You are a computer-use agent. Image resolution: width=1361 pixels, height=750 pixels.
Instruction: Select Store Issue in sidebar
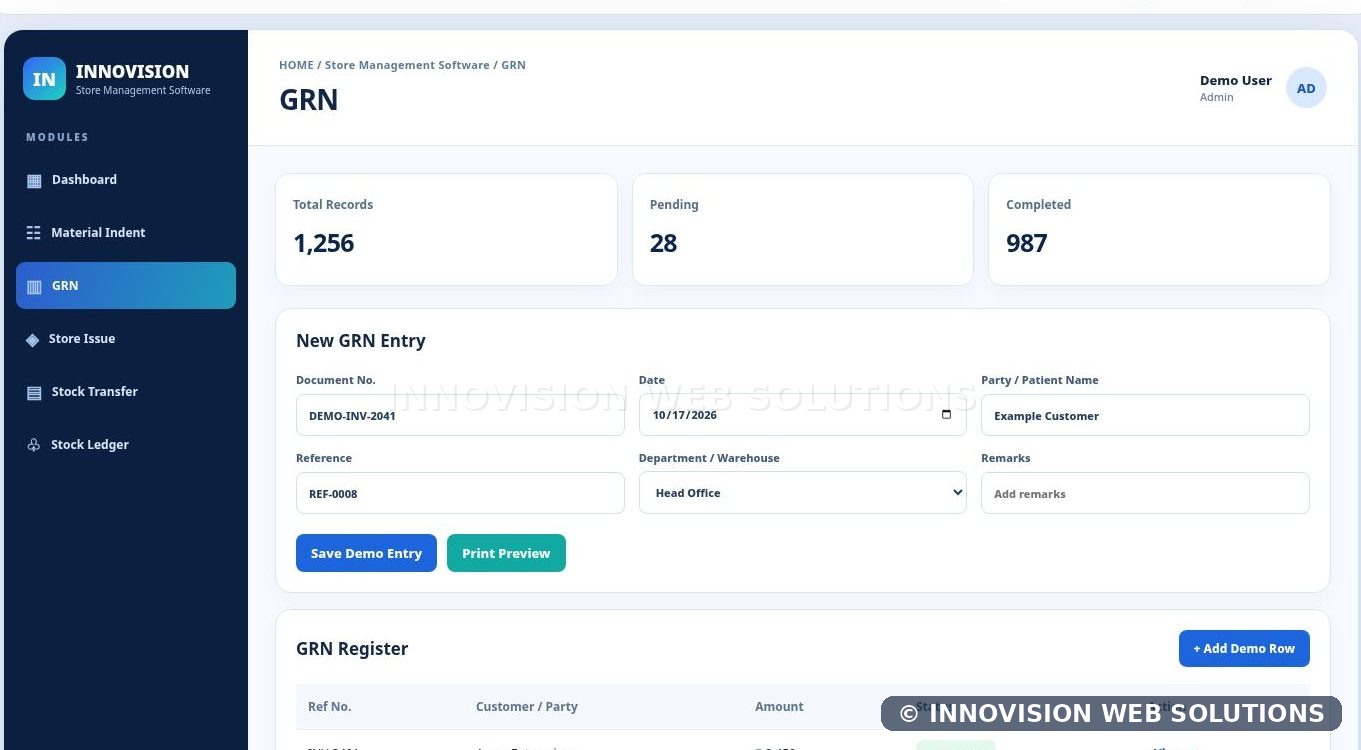point(126,339)
